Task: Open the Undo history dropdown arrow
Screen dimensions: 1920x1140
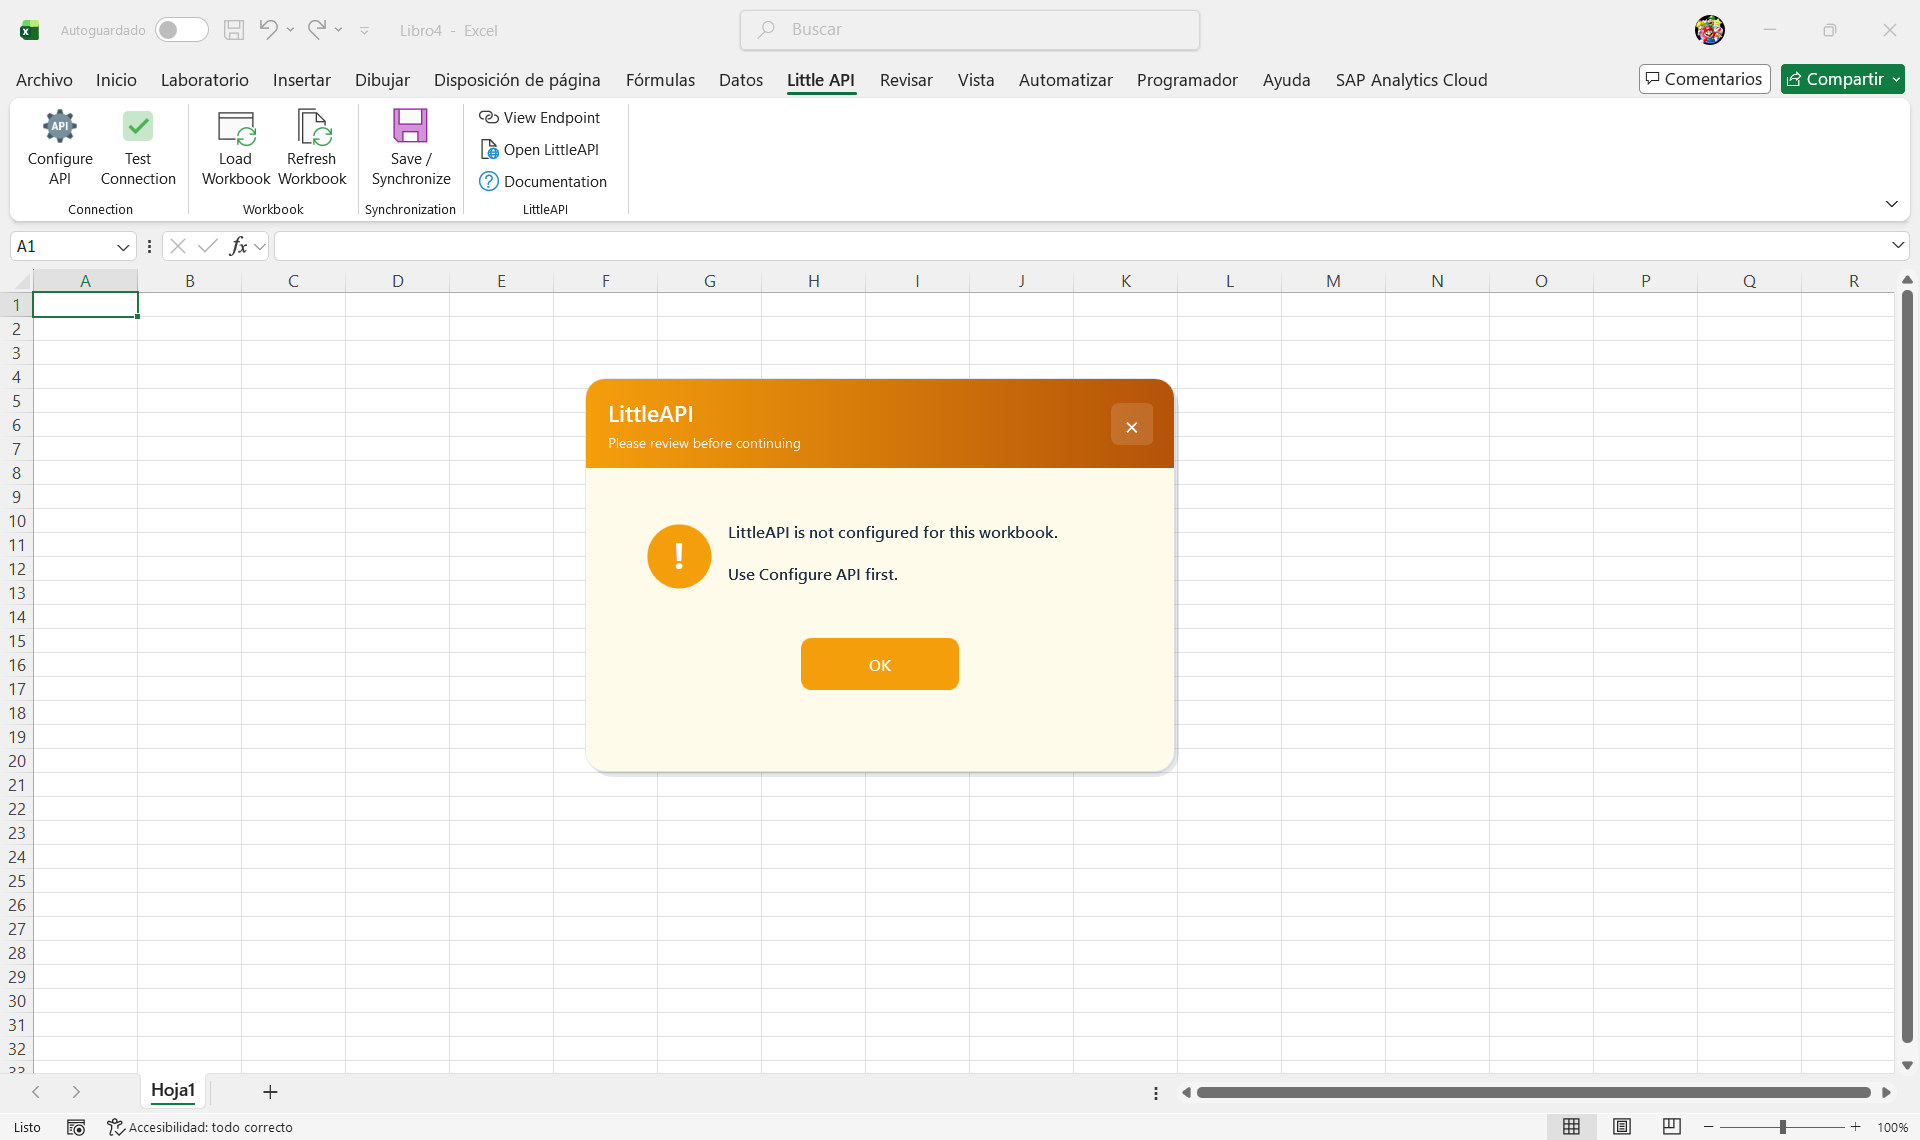Action: [291, 30]
